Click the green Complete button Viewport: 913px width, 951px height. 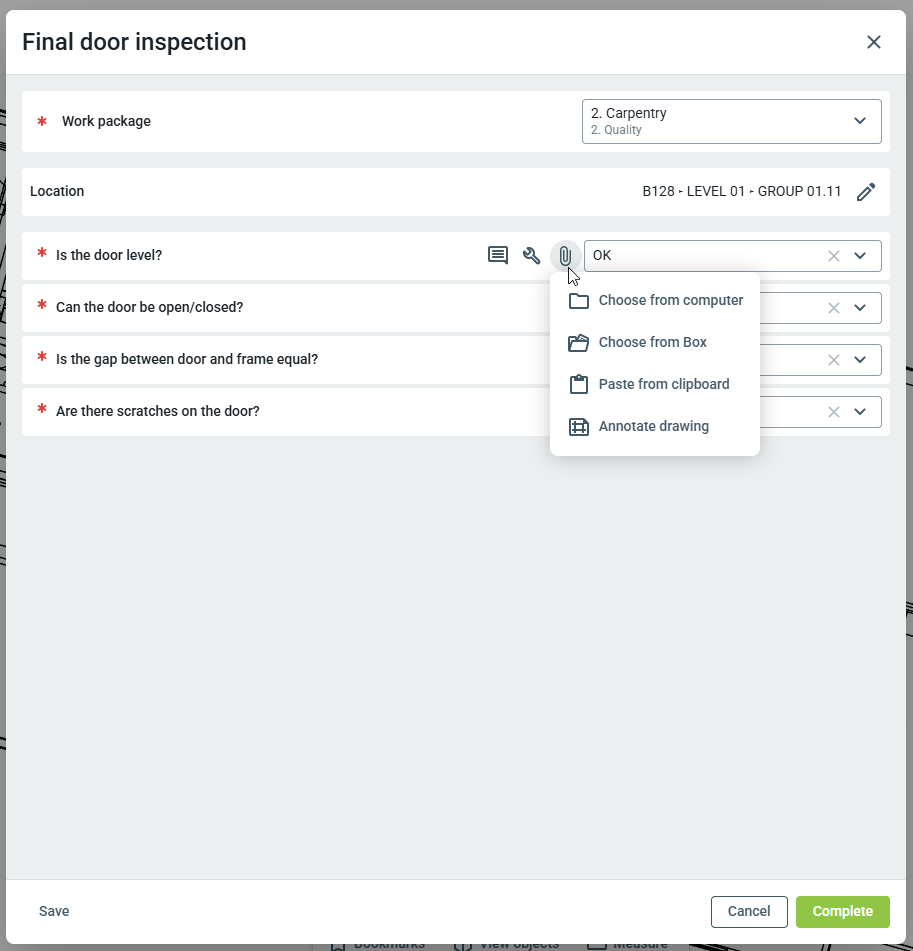[842, 911]
